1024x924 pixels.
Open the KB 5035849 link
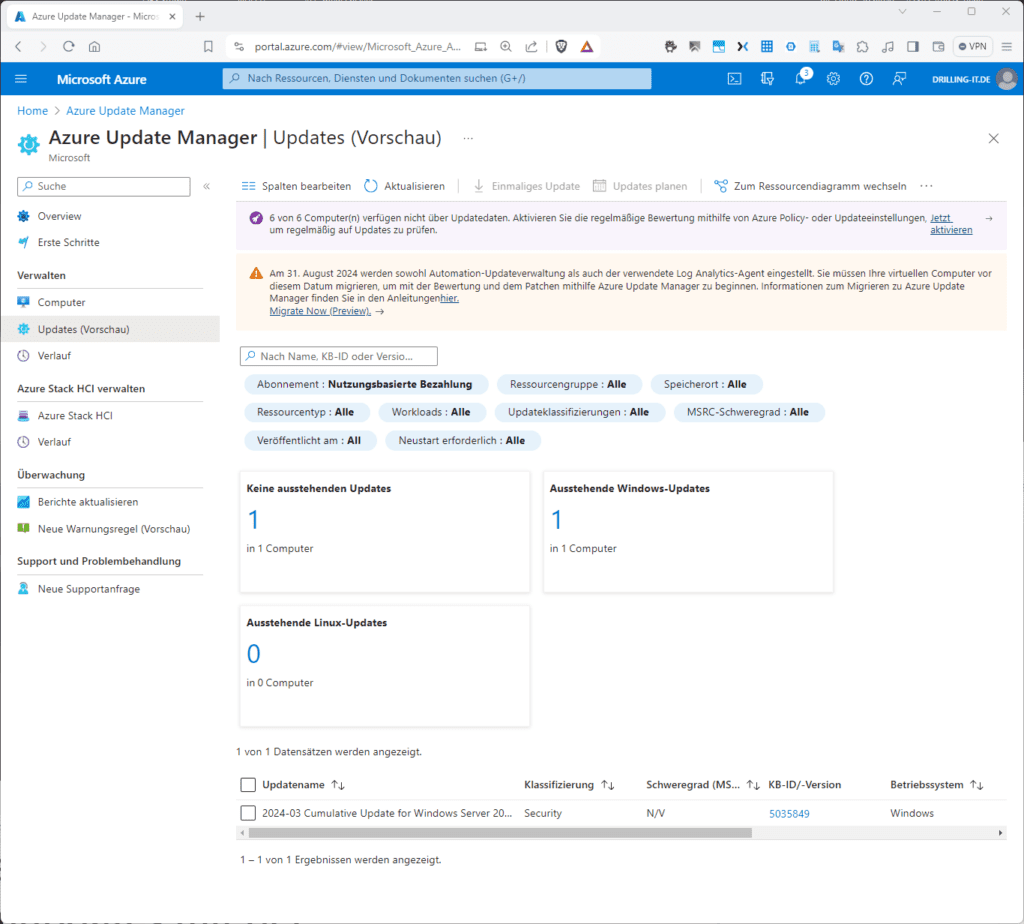coord(789,814)
